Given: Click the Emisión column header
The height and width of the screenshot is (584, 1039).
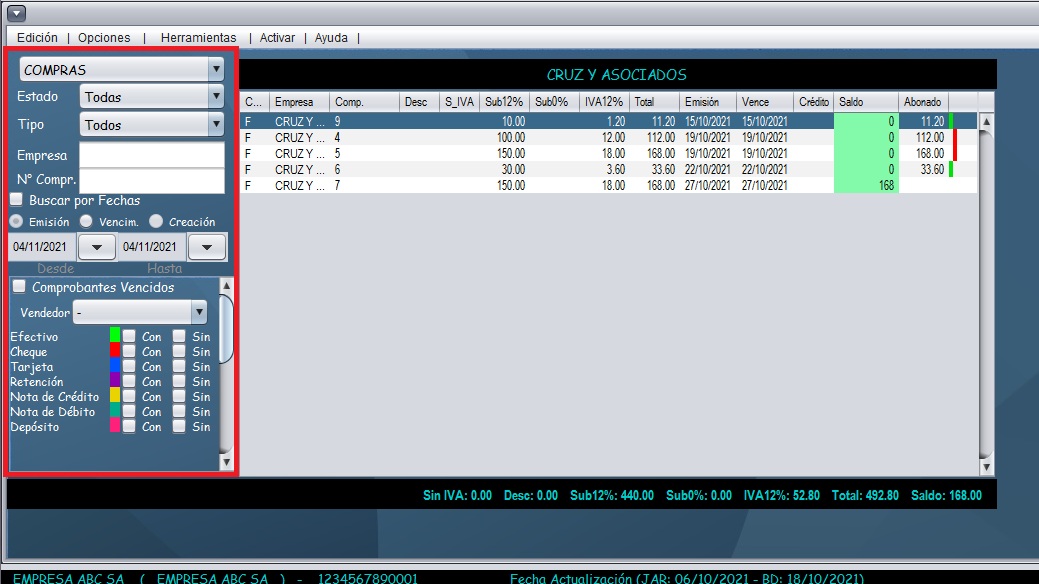Looking at the screenshot, I should [708, 102].
